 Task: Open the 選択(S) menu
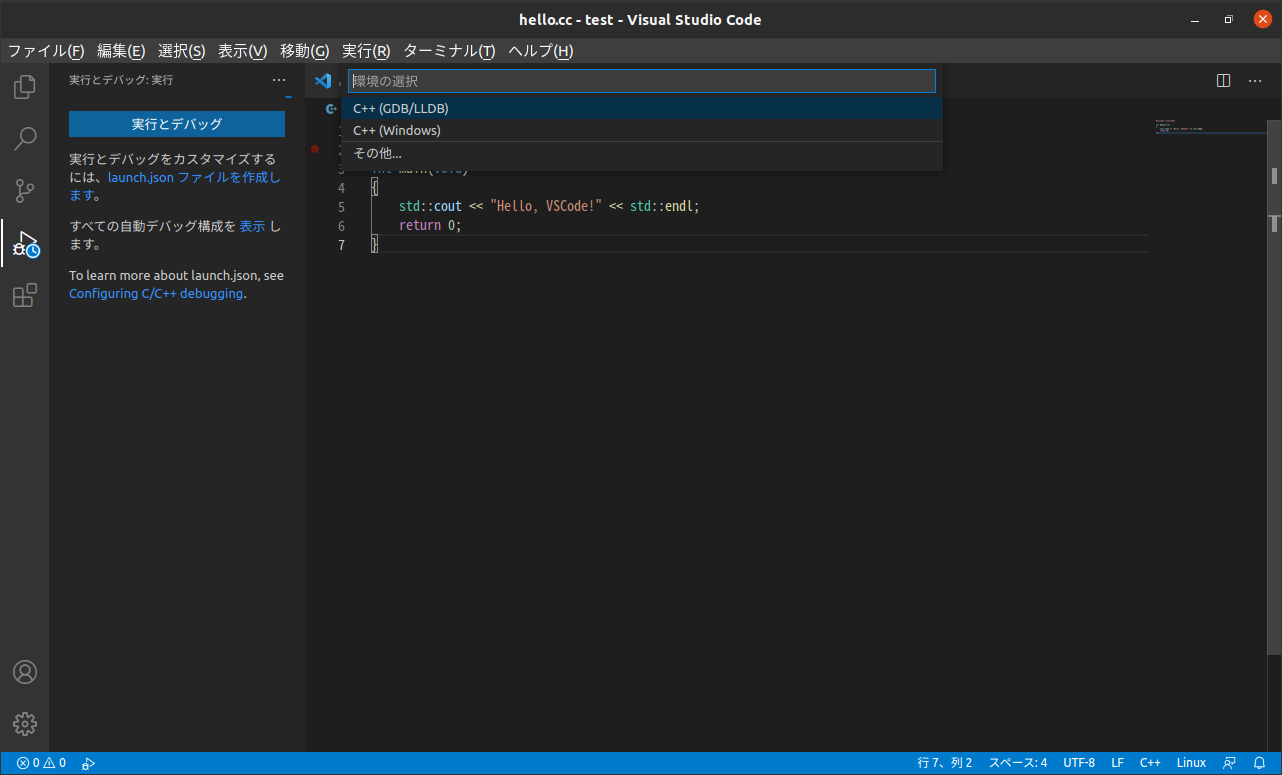182,51
